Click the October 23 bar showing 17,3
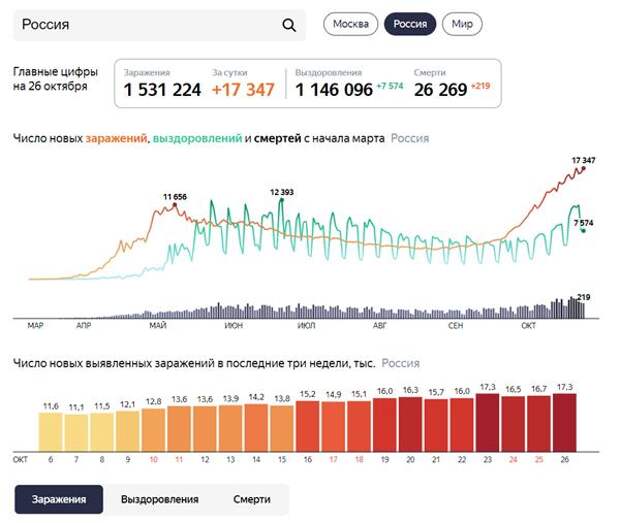The height and width of the screenshot is (523, 620). click(x=488, y=423)
